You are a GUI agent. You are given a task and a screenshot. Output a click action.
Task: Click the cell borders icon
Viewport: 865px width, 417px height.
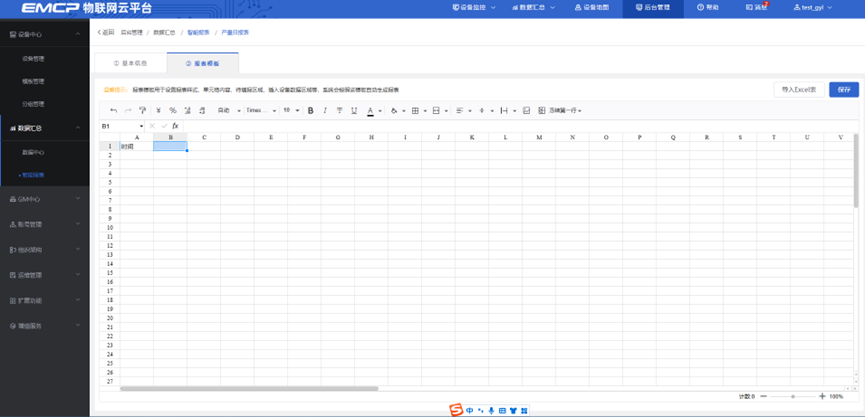click(415, 110)
